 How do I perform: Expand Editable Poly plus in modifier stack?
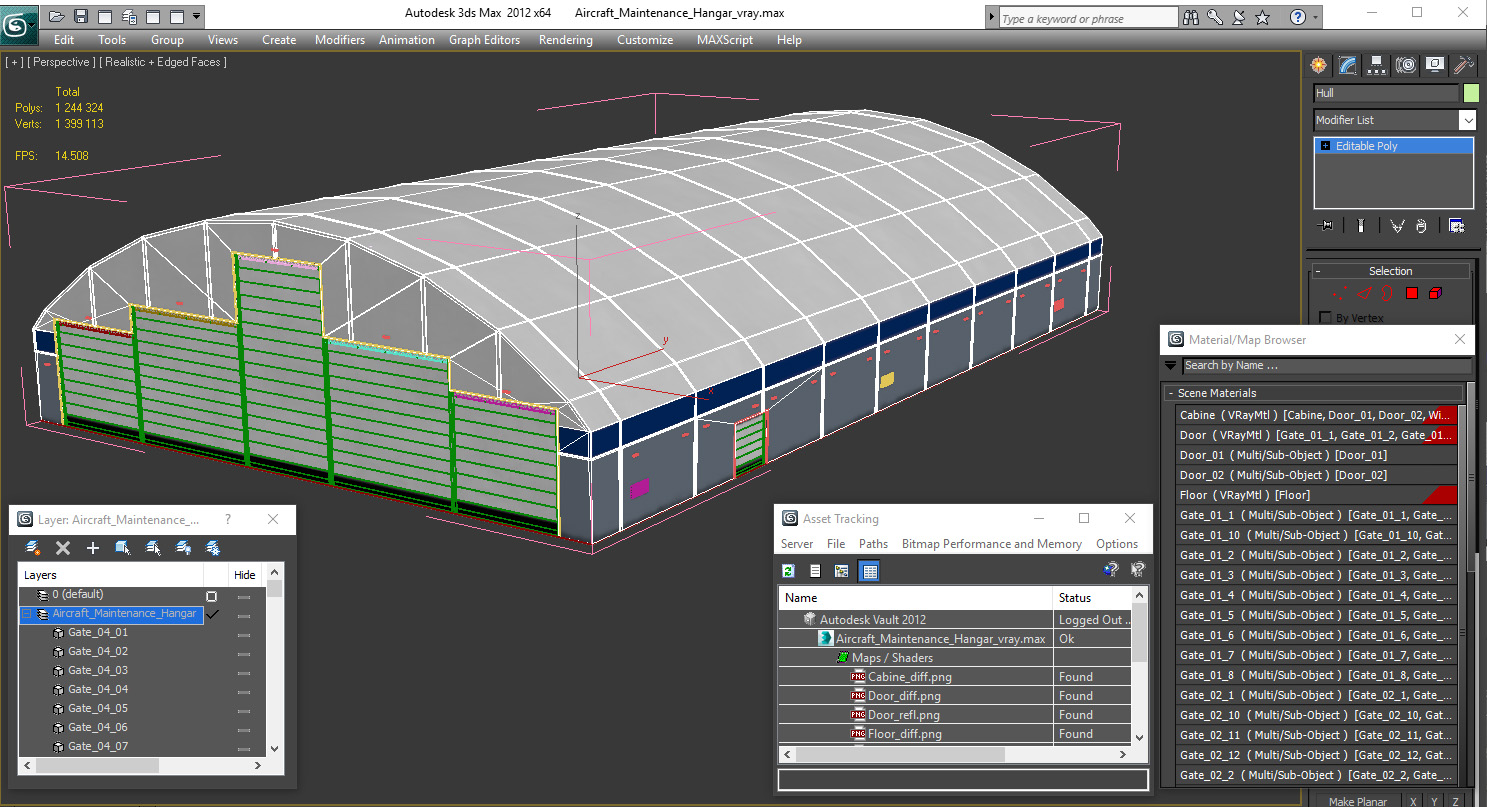click(x=1325, y=146)
